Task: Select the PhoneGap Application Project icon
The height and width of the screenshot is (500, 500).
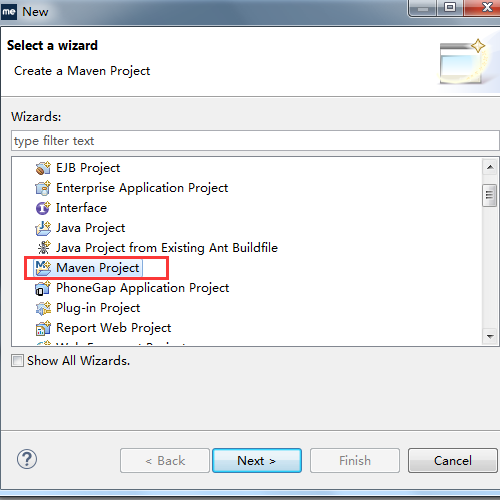Action: tap(43, 288)
